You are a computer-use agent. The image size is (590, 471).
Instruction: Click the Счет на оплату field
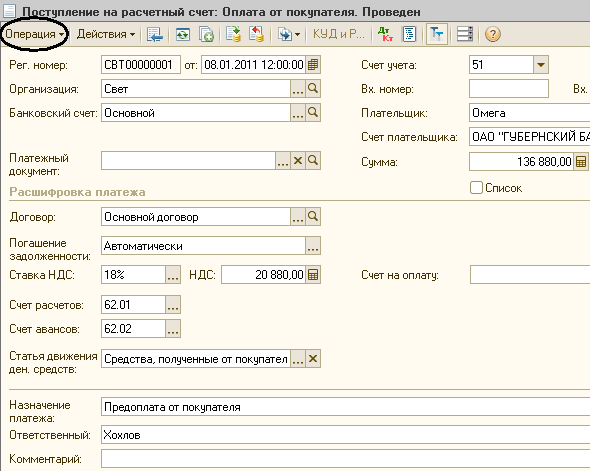tap(530, 275)
